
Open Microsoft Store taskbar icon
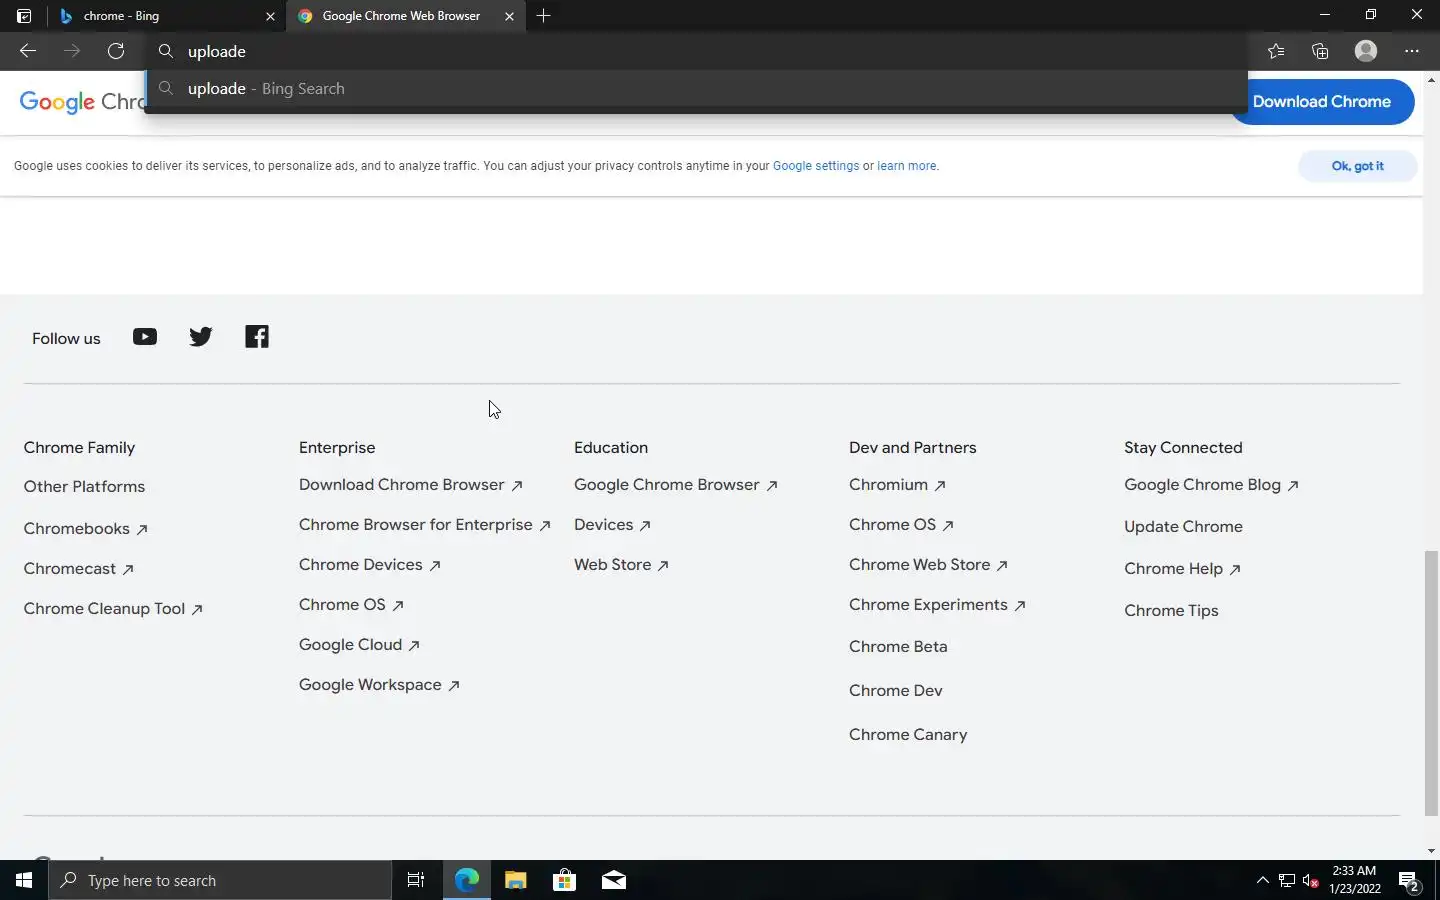(x=565, y=880)
